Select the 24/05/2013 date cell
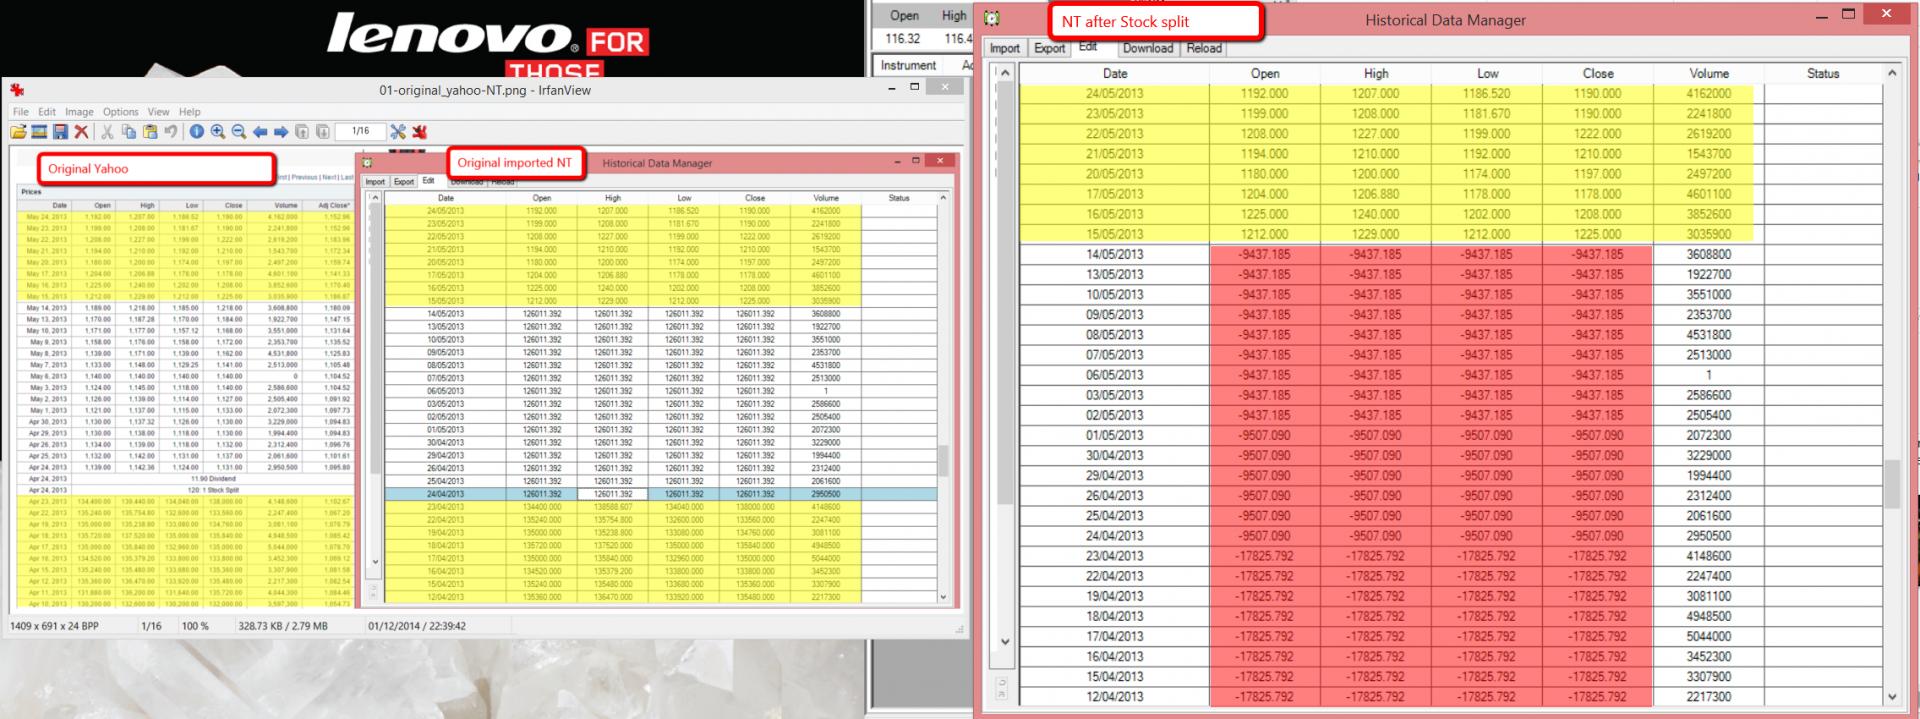The image size is (1920, 719). [1115, 94]
